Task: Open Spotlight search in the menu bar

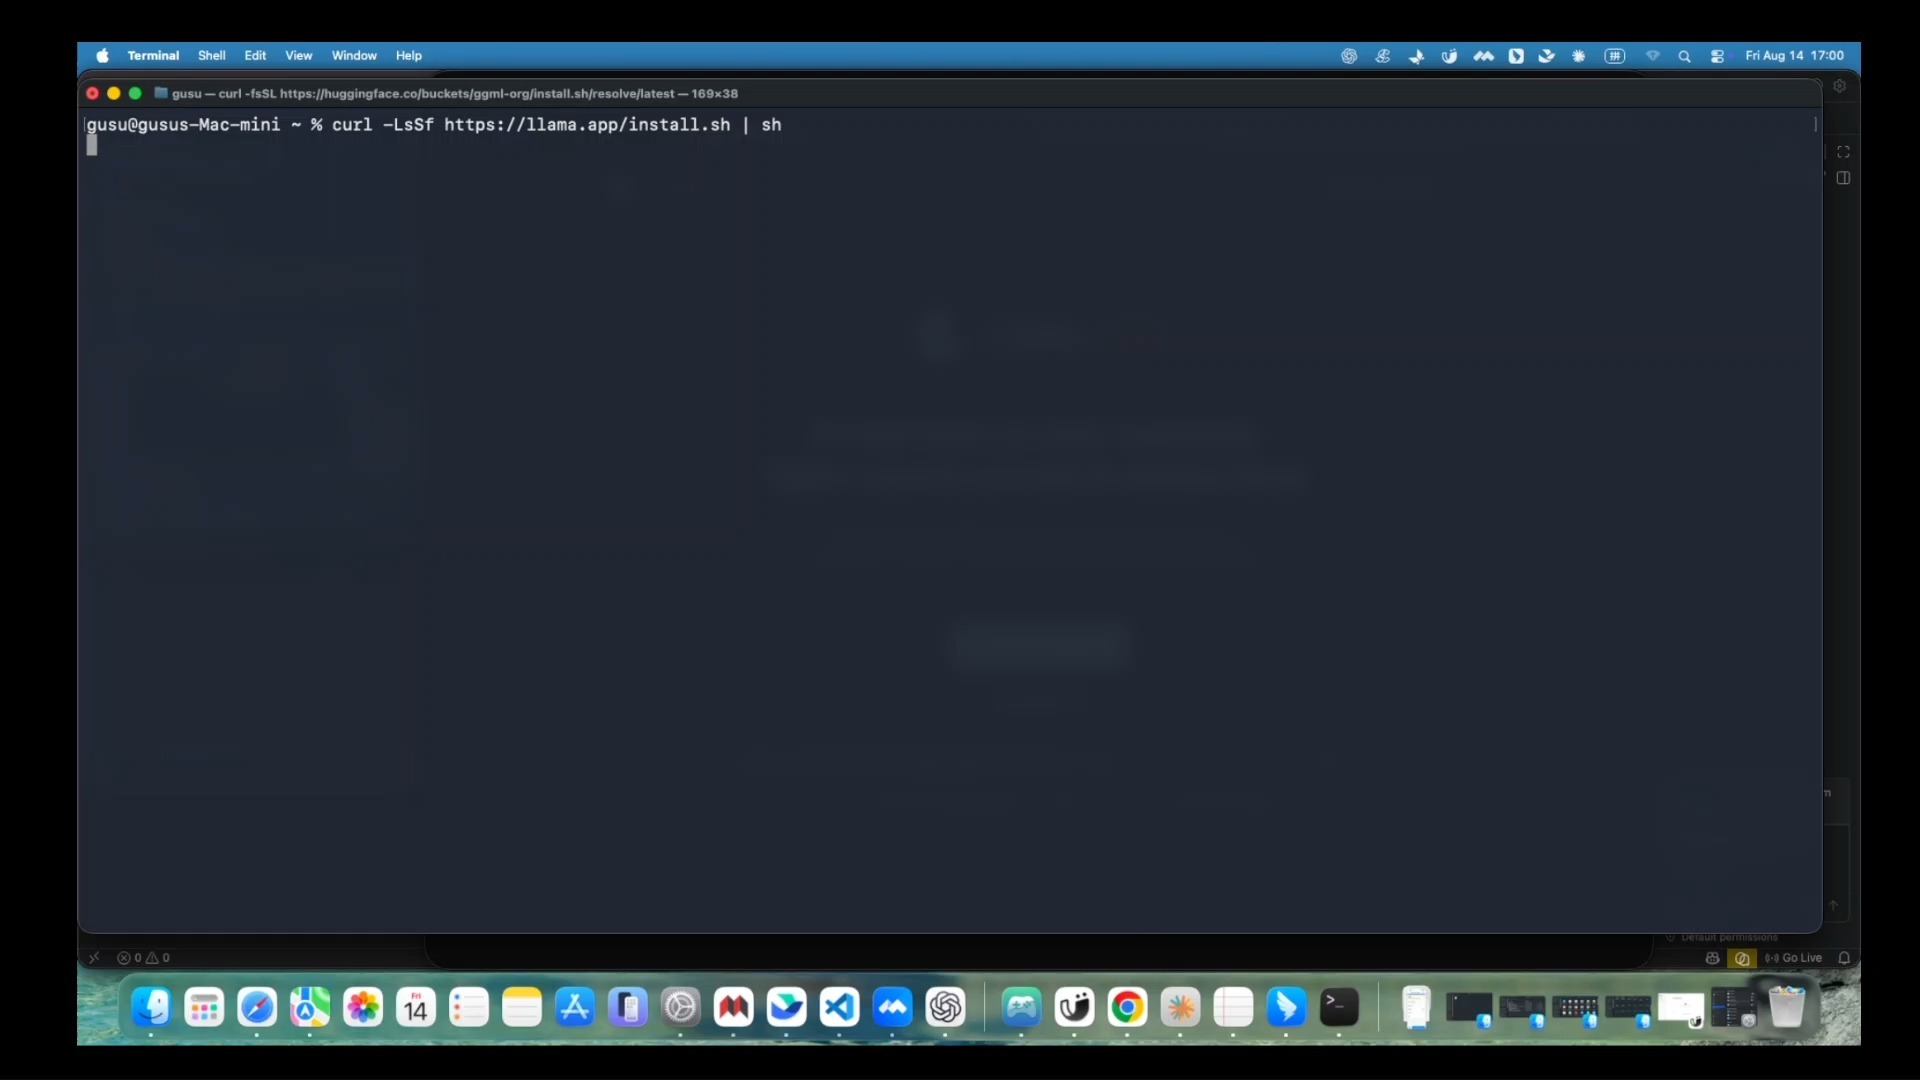Action: 1685,56
